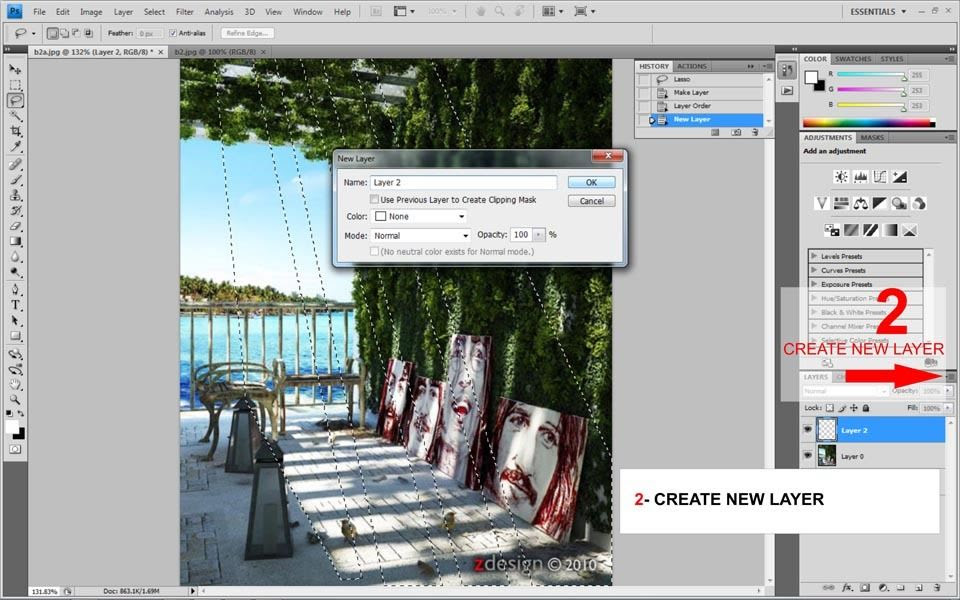Switch to the ACTIONS tab
Viewport: 960px width, 600px height.
click(x=692, y=66)
